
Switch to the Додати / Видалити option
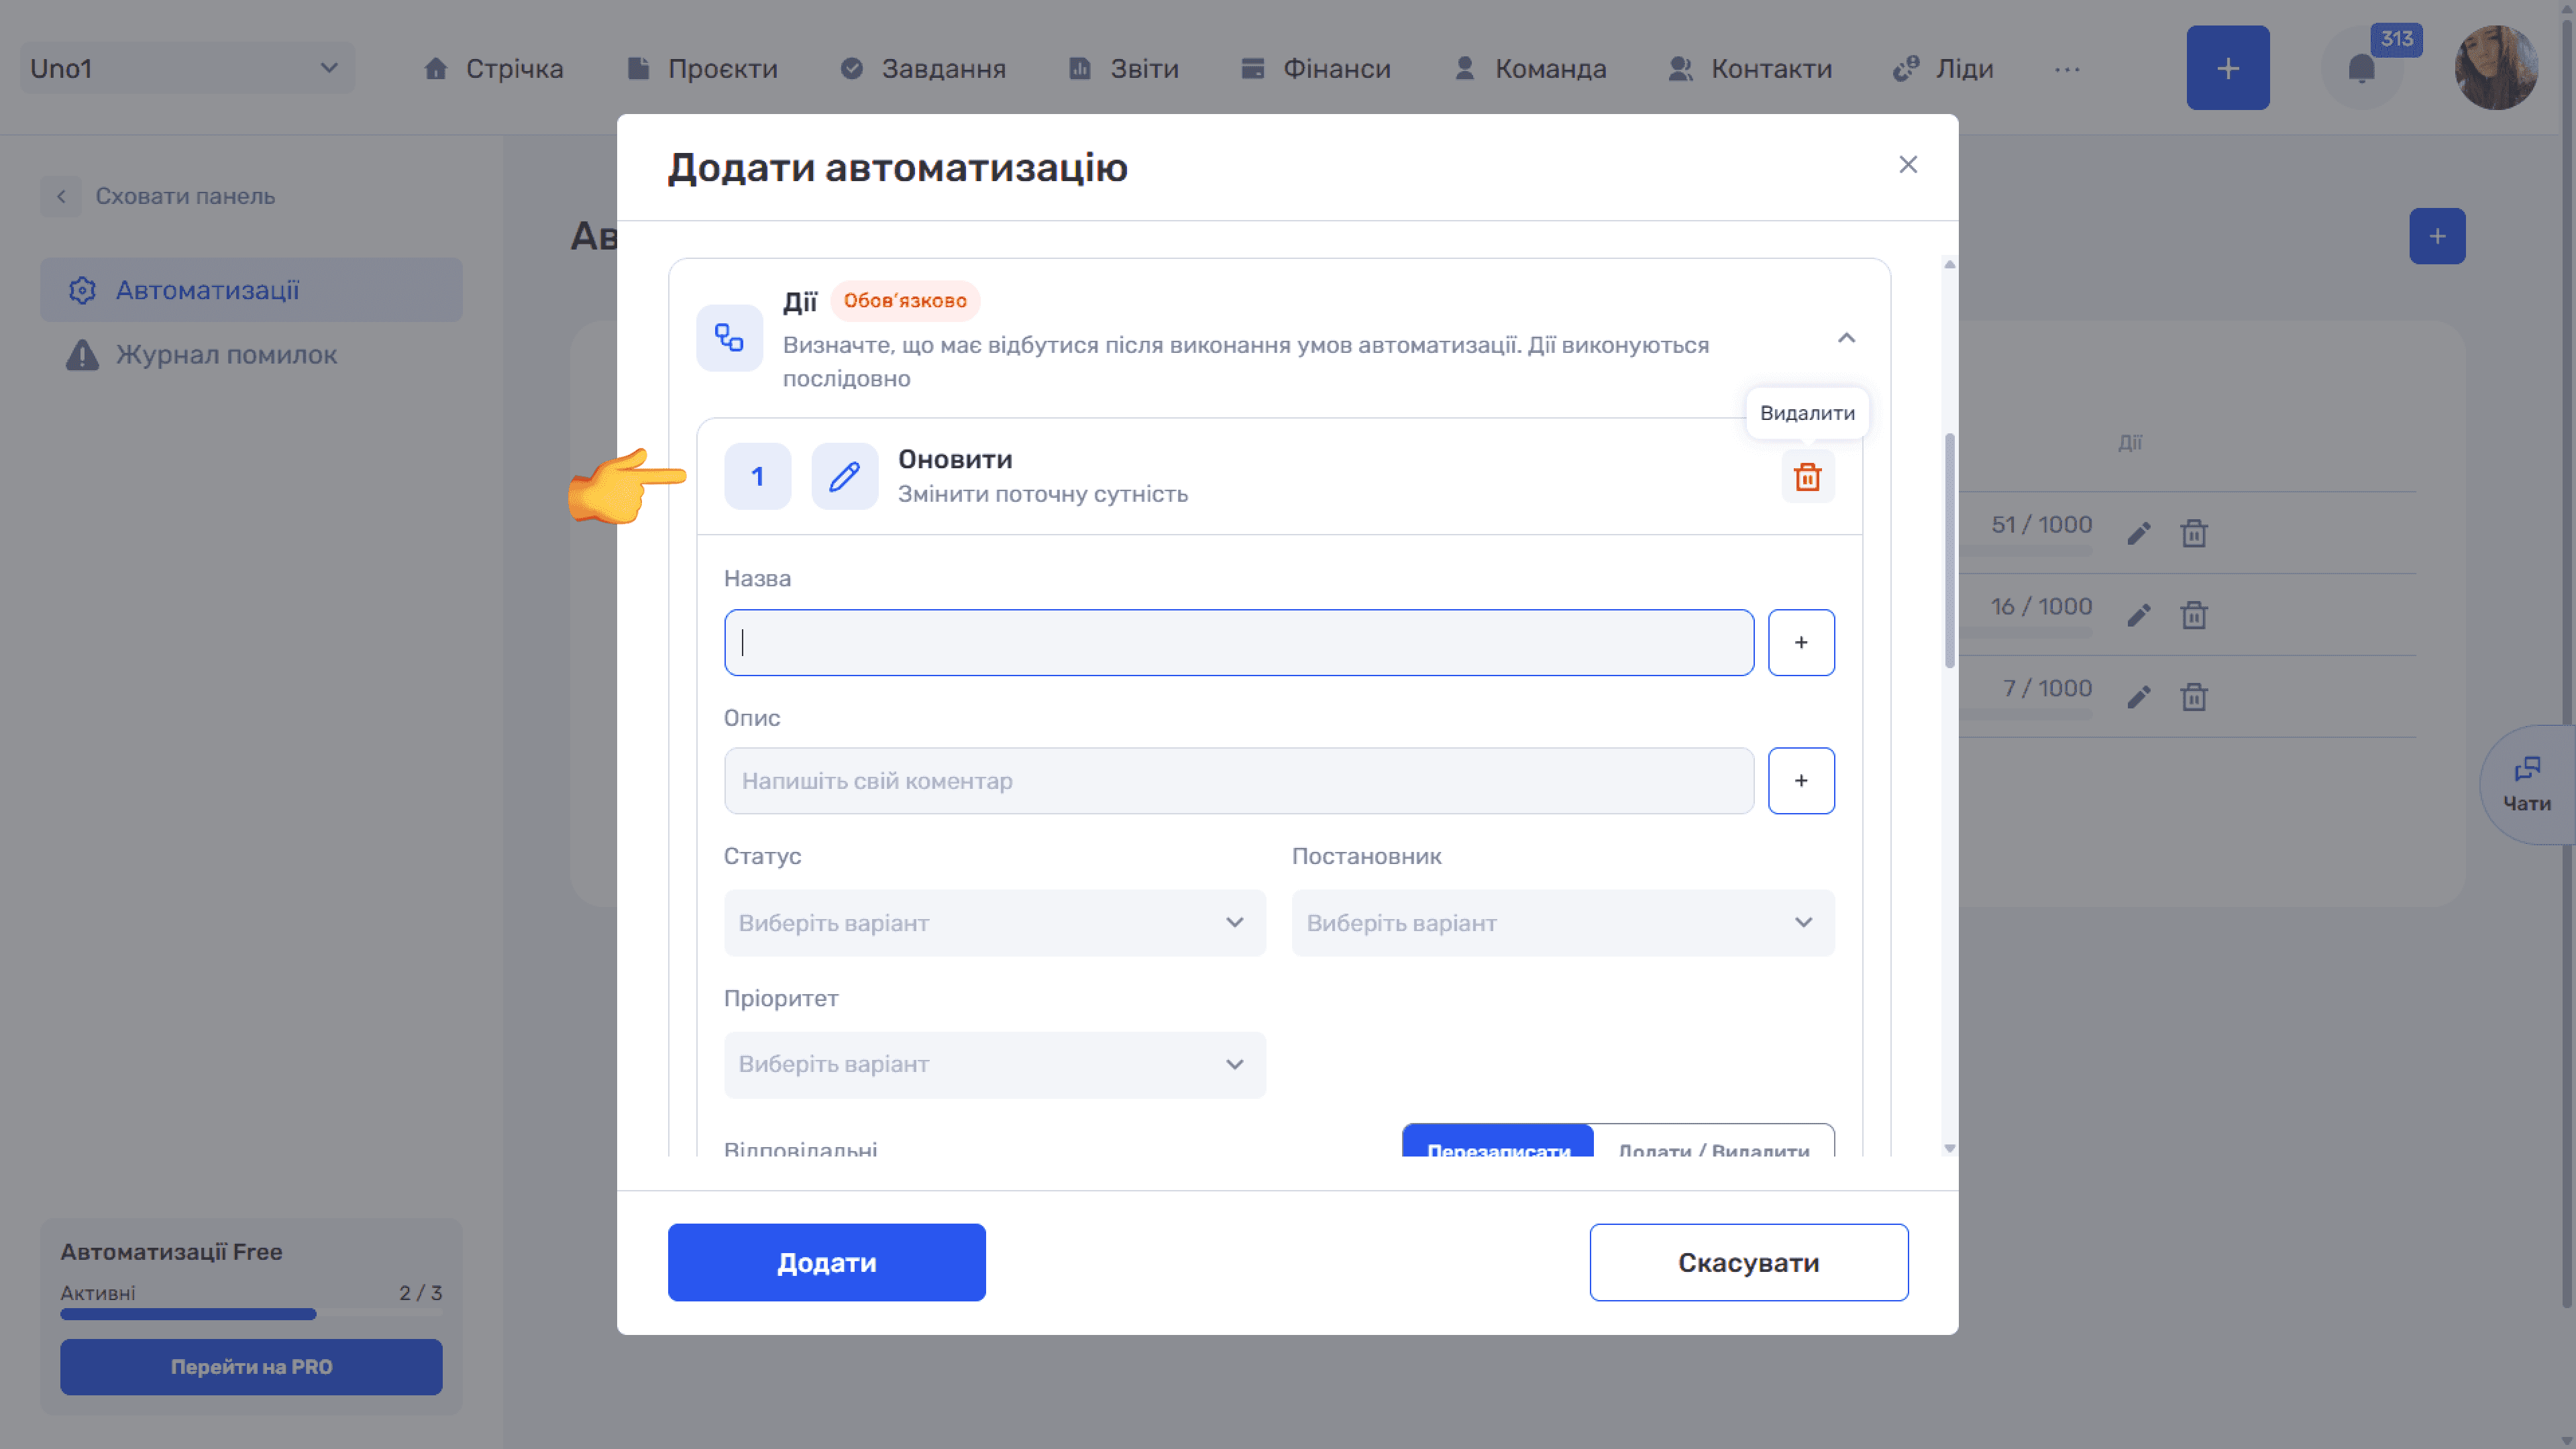coord(1714,1143)
